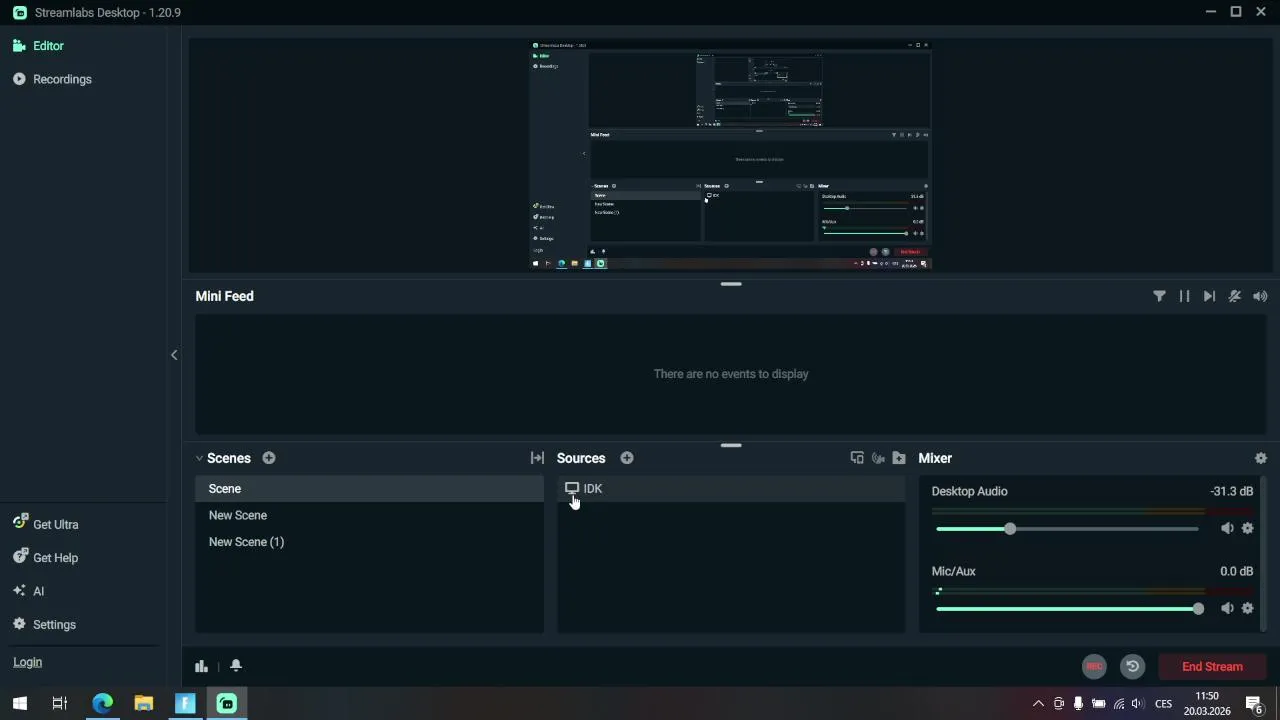Collapse the left sidebar with the chevron

[174, 355]
